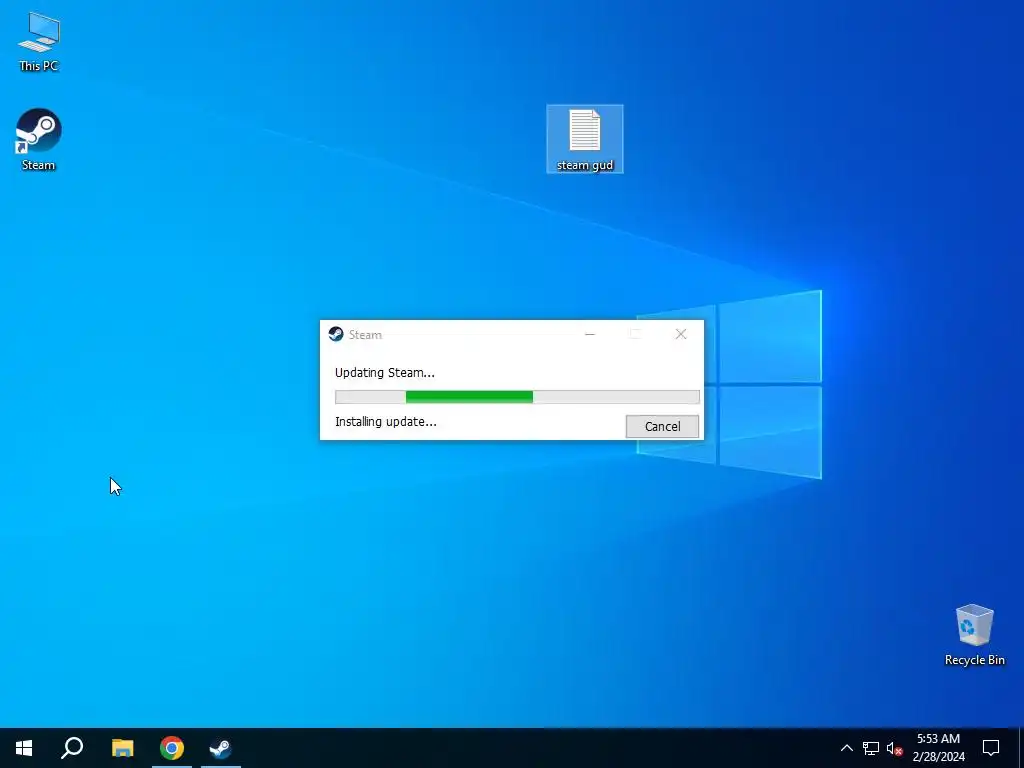Select the Recycle Bin icon
1024x768 pixels.
(974, 634)
